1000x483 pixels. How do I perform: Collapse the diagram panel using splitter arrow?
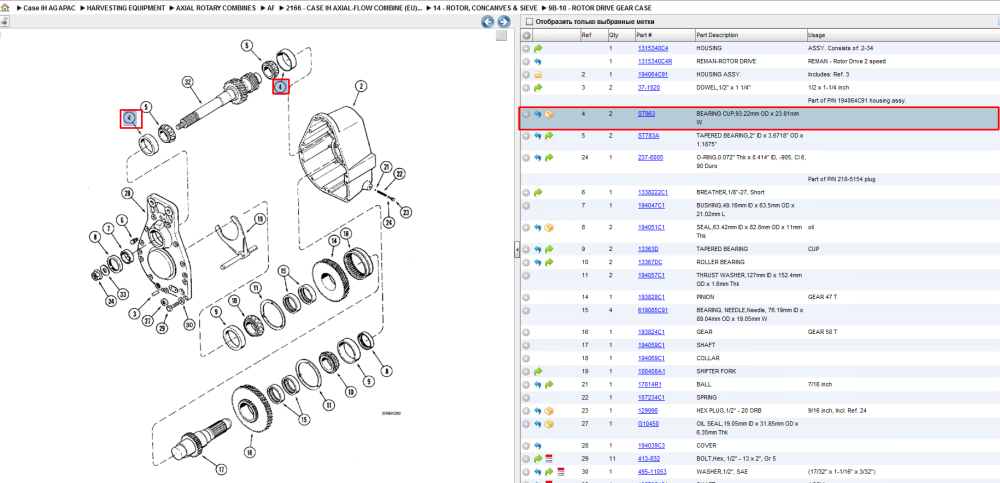pos(517,251)
